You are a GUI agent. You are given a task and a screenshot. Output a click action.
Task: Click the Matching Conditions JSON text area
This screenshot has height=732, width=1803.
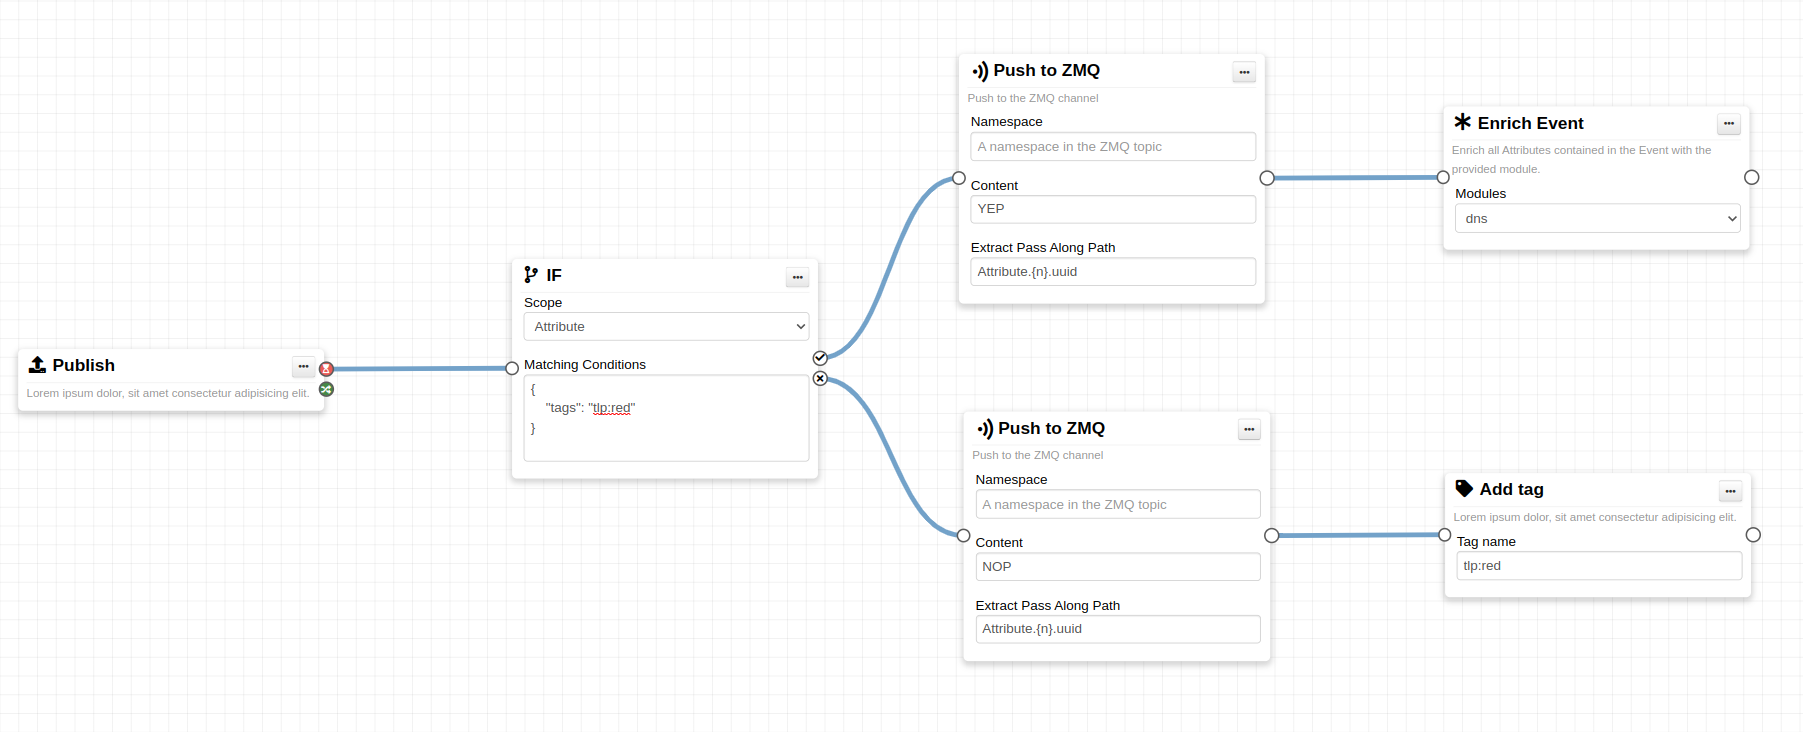(666, 418)
